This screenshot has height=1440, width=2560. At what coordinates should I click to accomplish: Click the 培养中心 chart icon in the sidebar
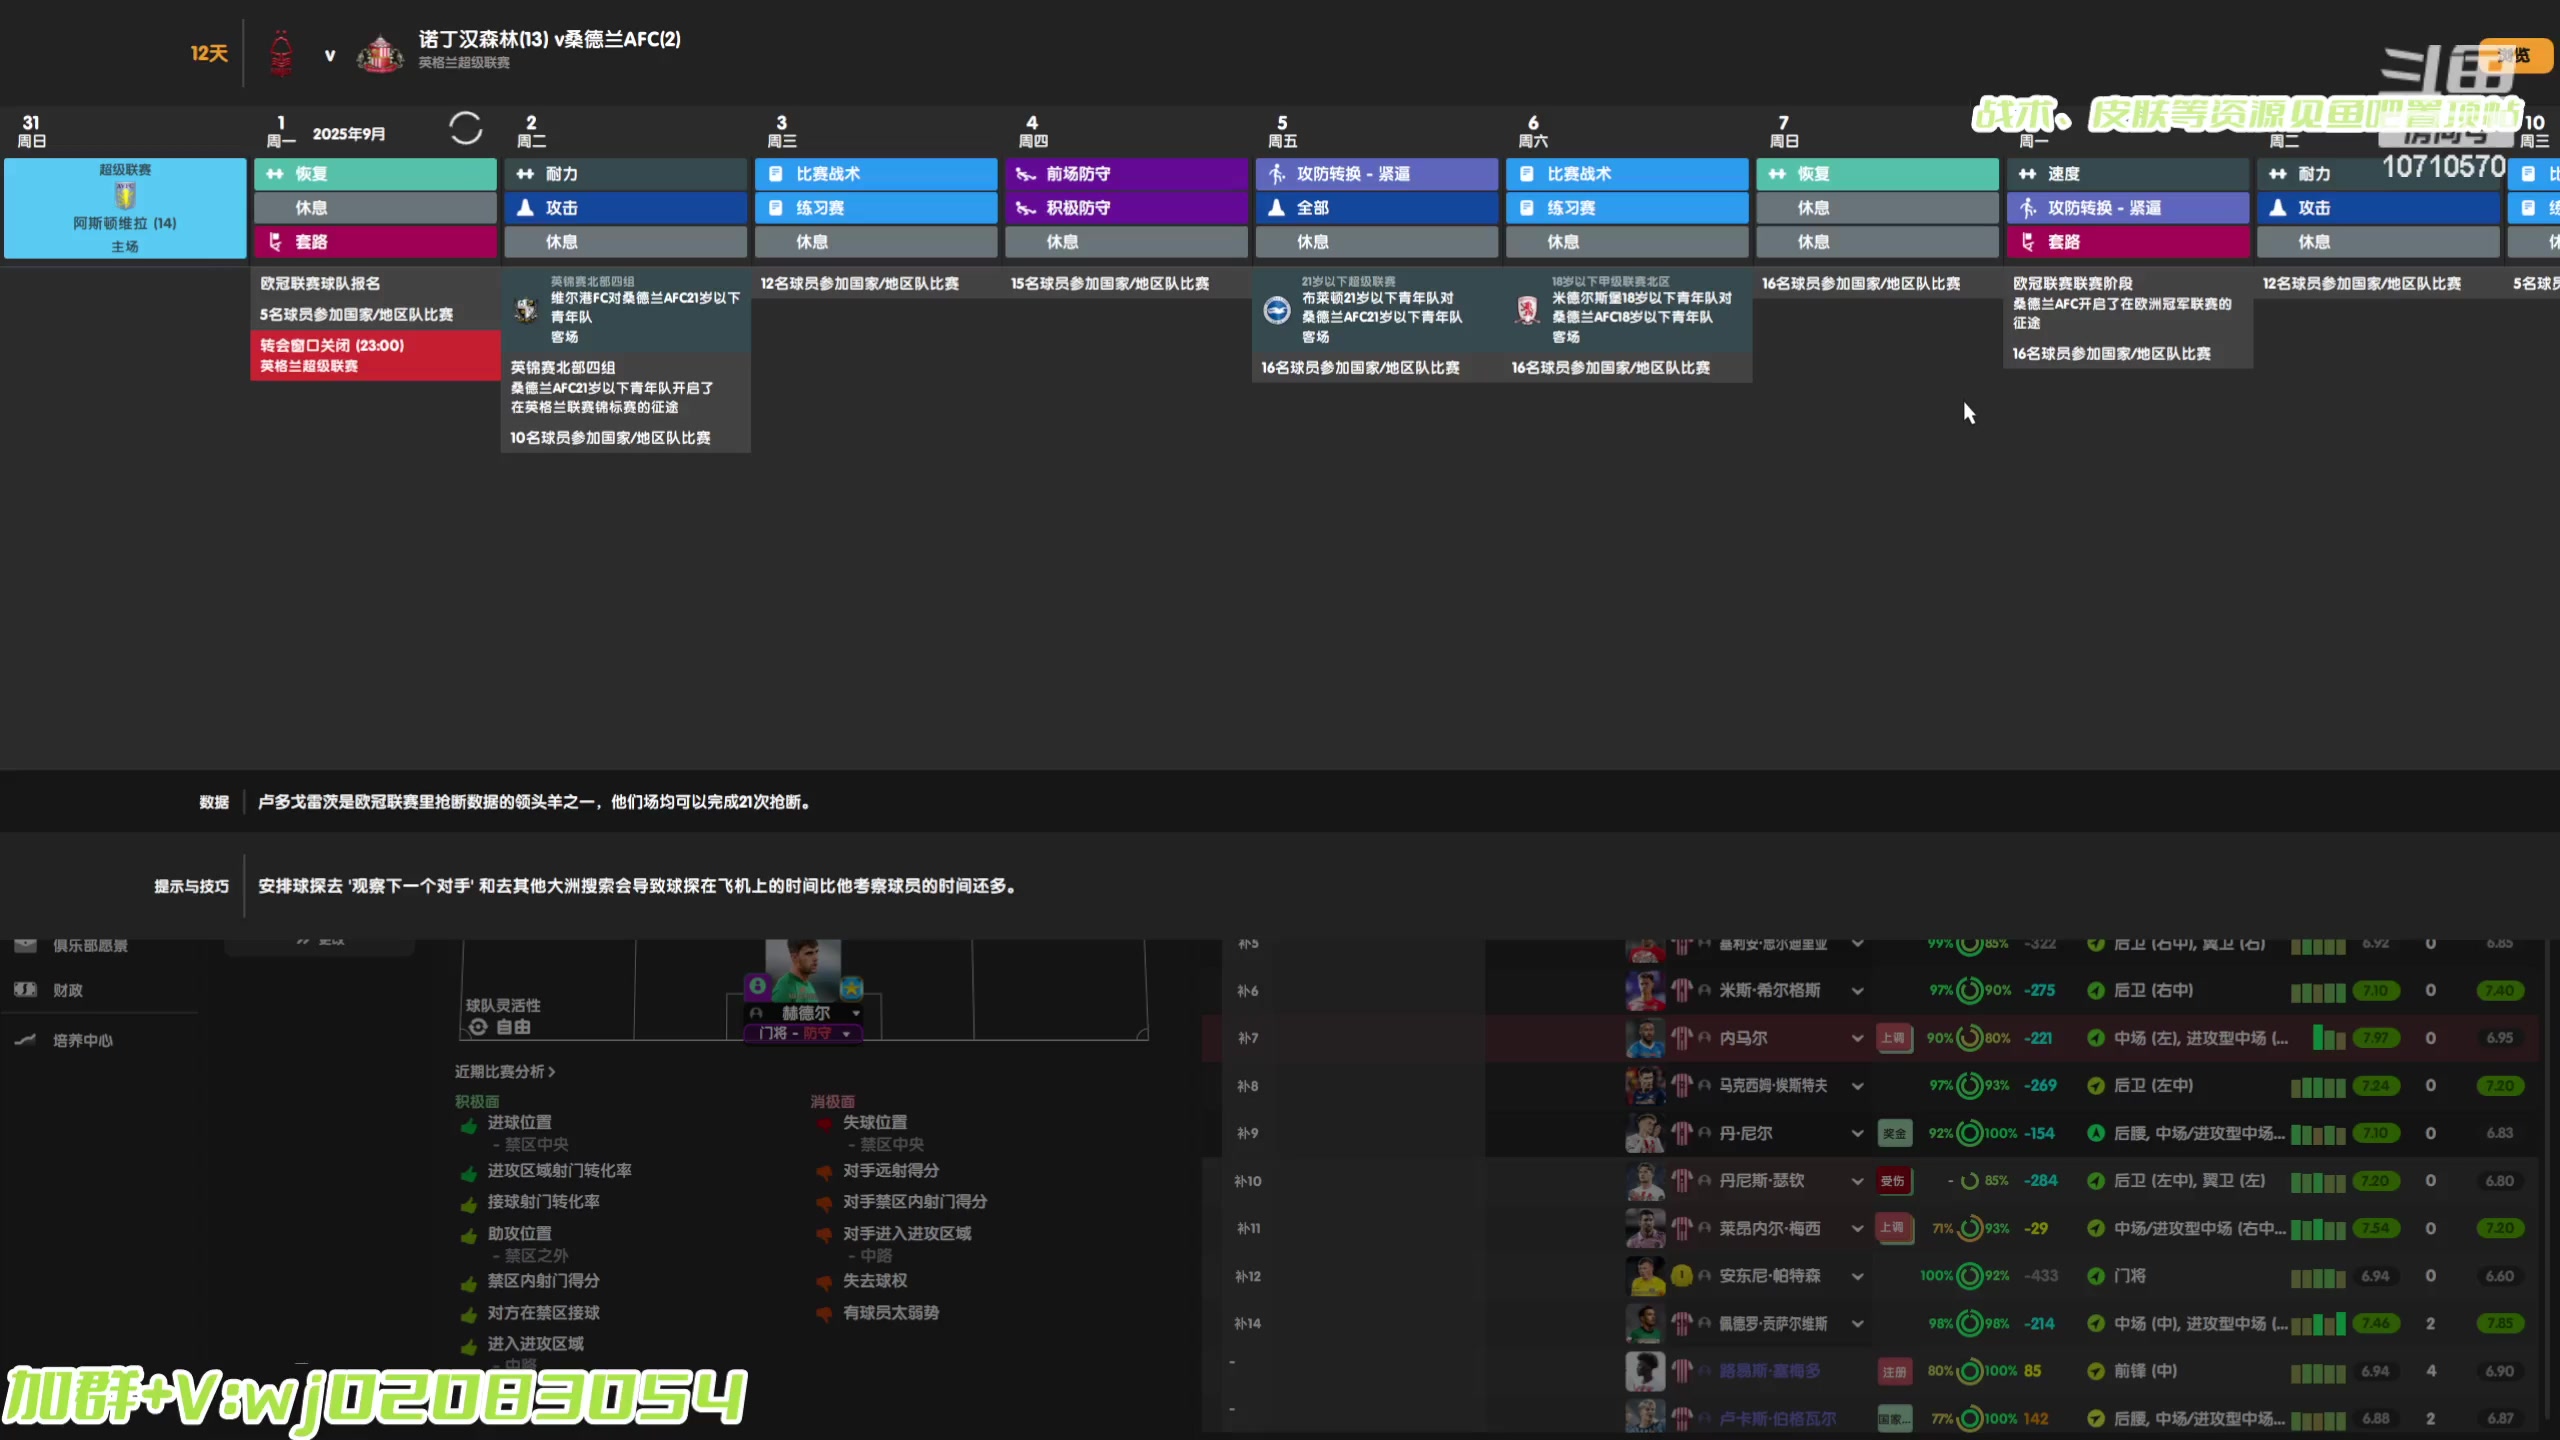pos(25,1040)
